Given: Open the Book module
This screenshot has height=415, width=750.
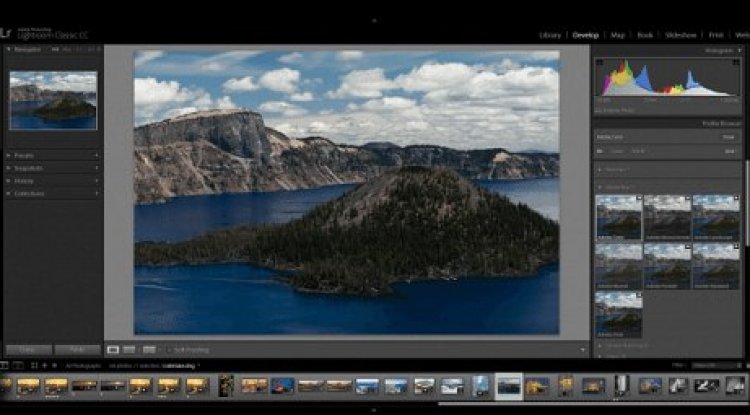Looking at the screenshot, I should (645, 35).
